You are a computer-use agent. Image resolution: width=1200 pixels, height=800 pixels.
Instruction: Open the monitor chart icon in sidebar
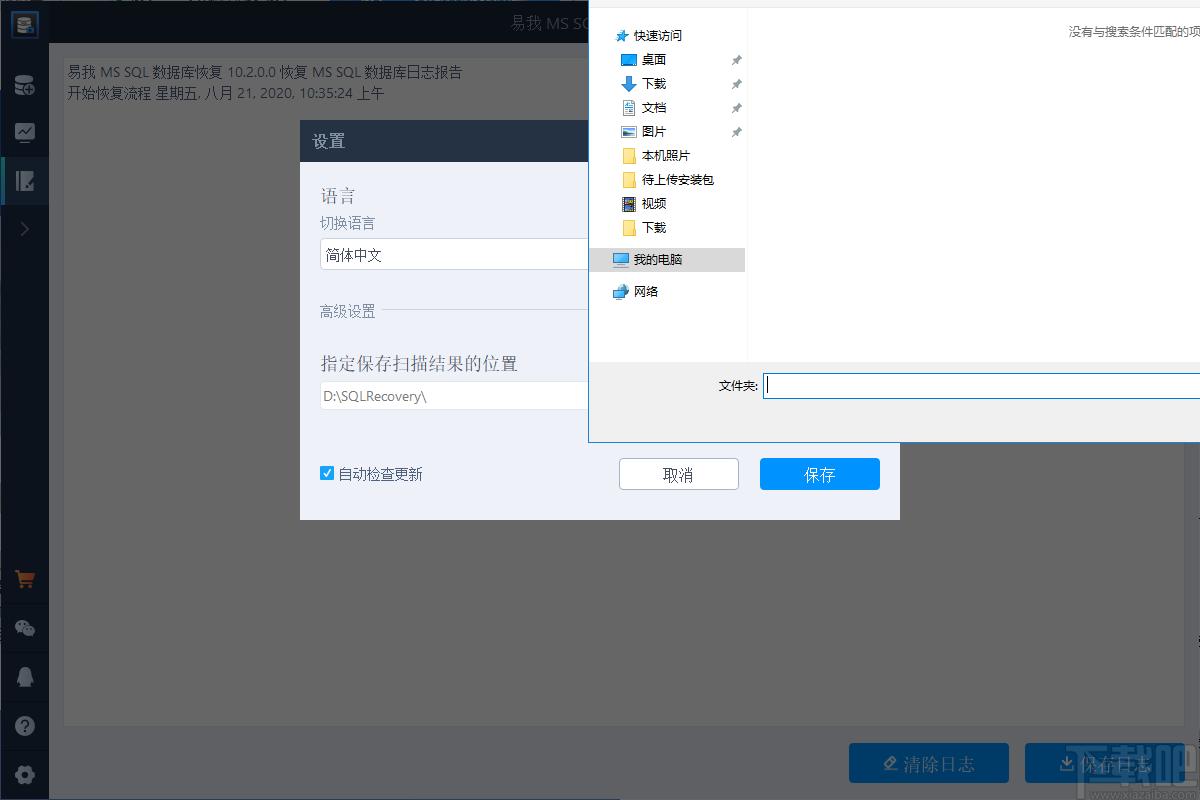coord(24,132)
